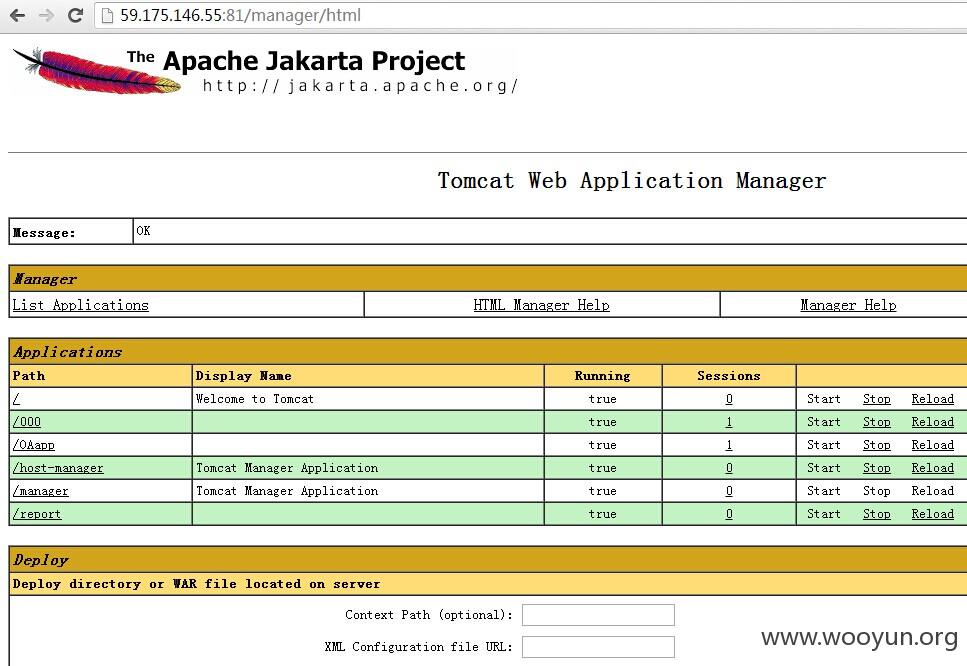Click Tomcat Manager Application in /manager row
Viewport: 967px width, 666px height.
click(x=287, y=491)
